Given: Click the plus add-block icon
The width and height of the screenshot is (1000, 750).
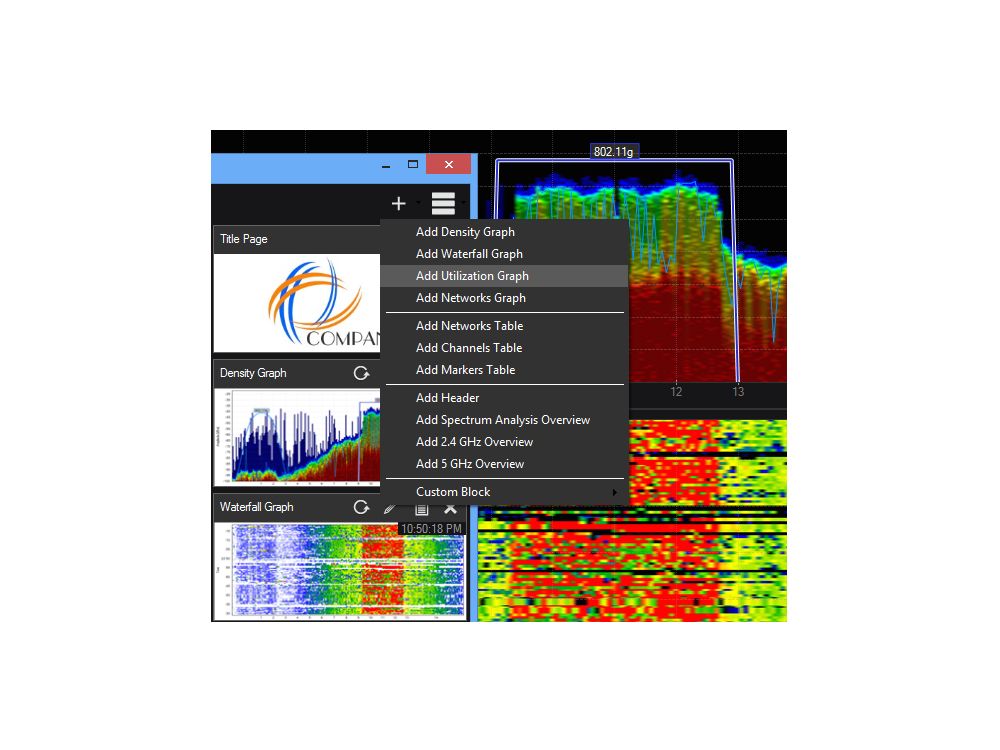Looking at the screenshot, I should pyautogui.click(x=399, y=203).
